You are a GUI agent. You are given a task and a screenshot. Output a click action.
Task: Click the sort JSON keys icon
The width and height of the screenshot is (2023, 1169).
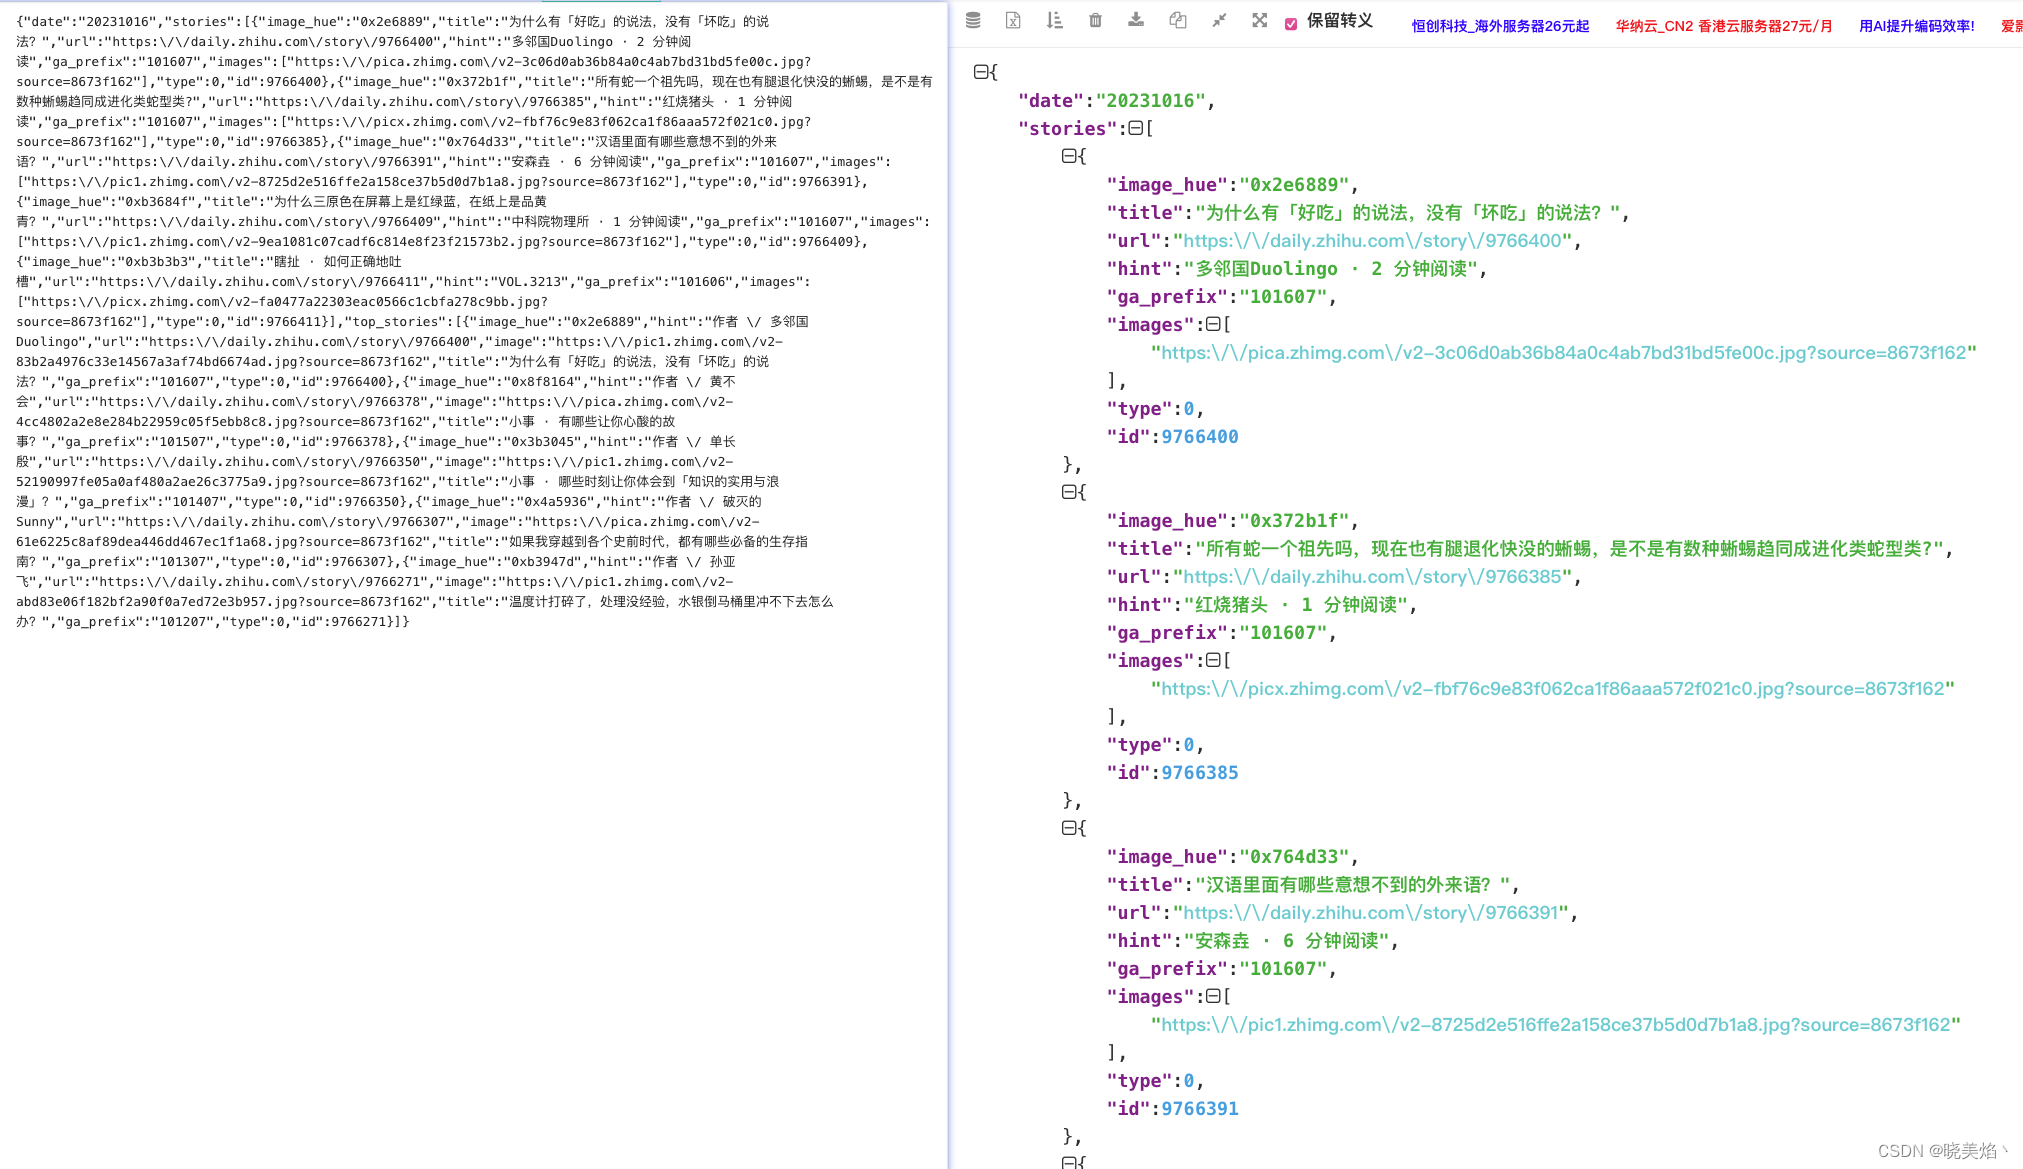(1054, 20)
